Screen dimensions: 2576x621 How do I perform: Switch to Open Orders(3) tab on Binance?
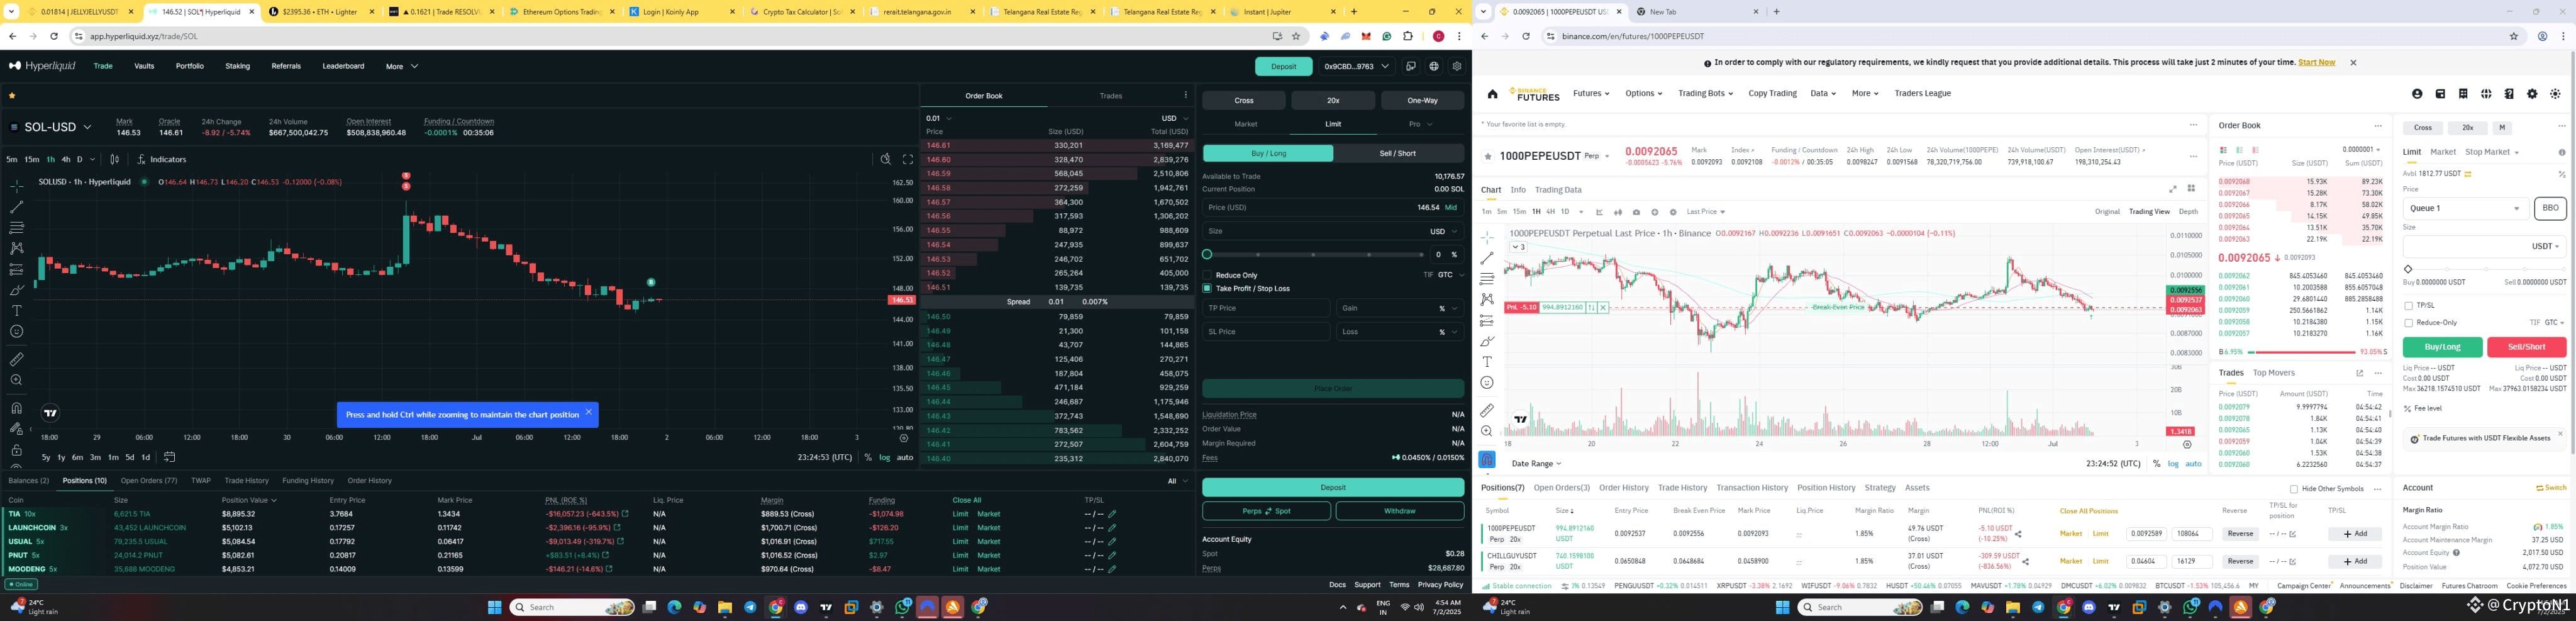pos(1561,488)
